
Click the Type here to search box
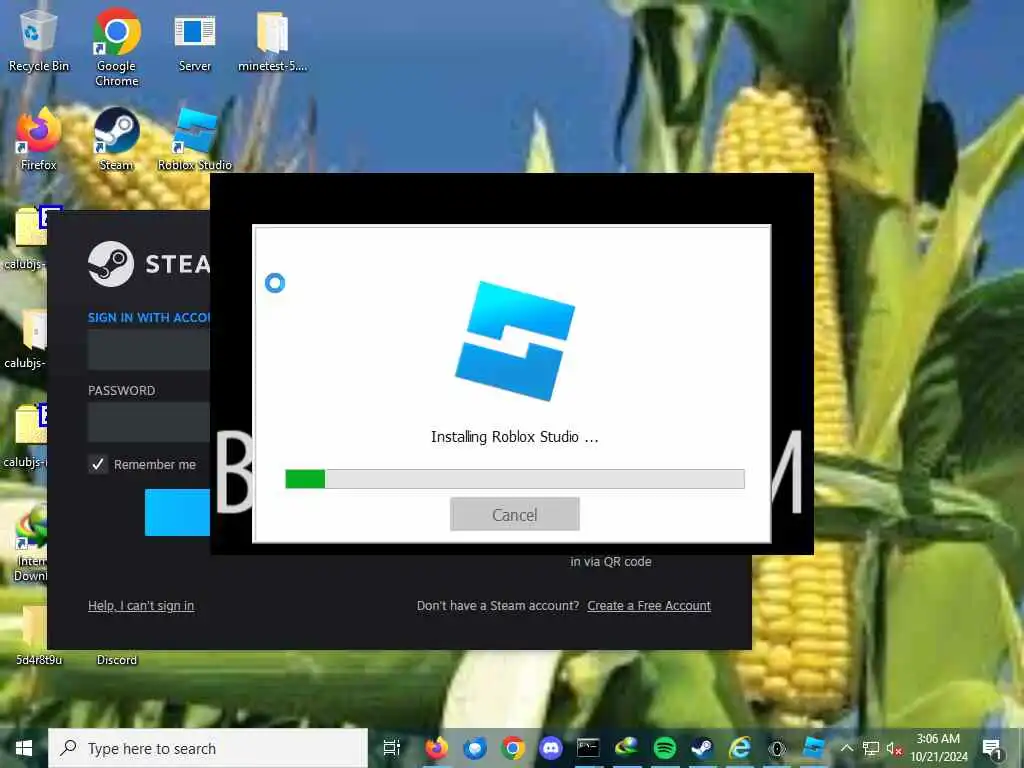pyautogui.click(x=208, y=748)
